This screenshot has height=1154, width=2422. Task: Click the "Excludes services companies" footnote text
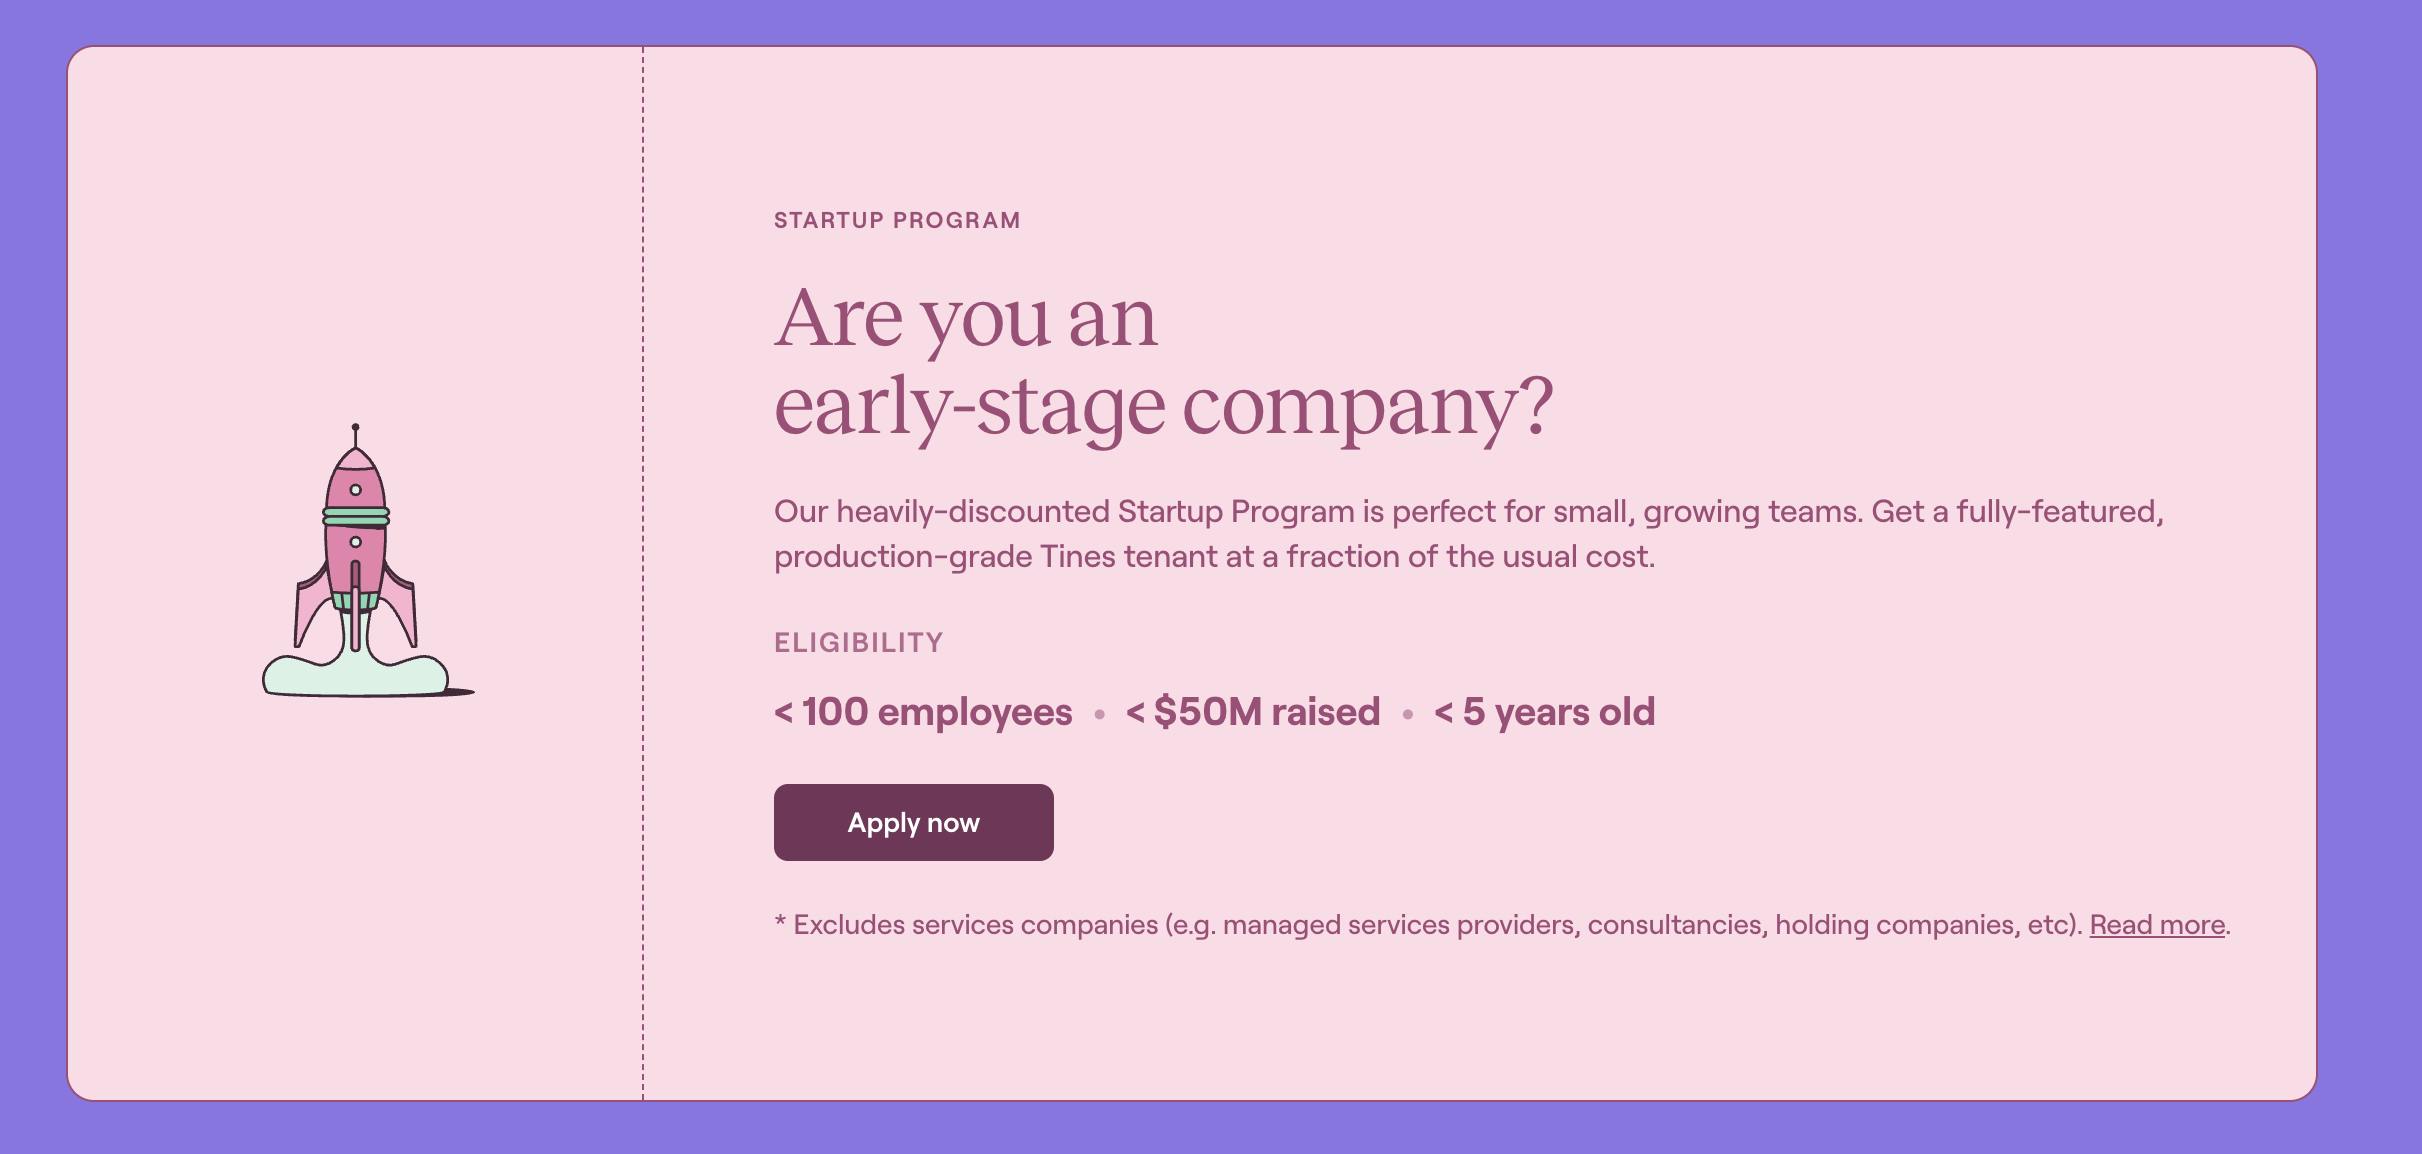(x=1430, y=925)
